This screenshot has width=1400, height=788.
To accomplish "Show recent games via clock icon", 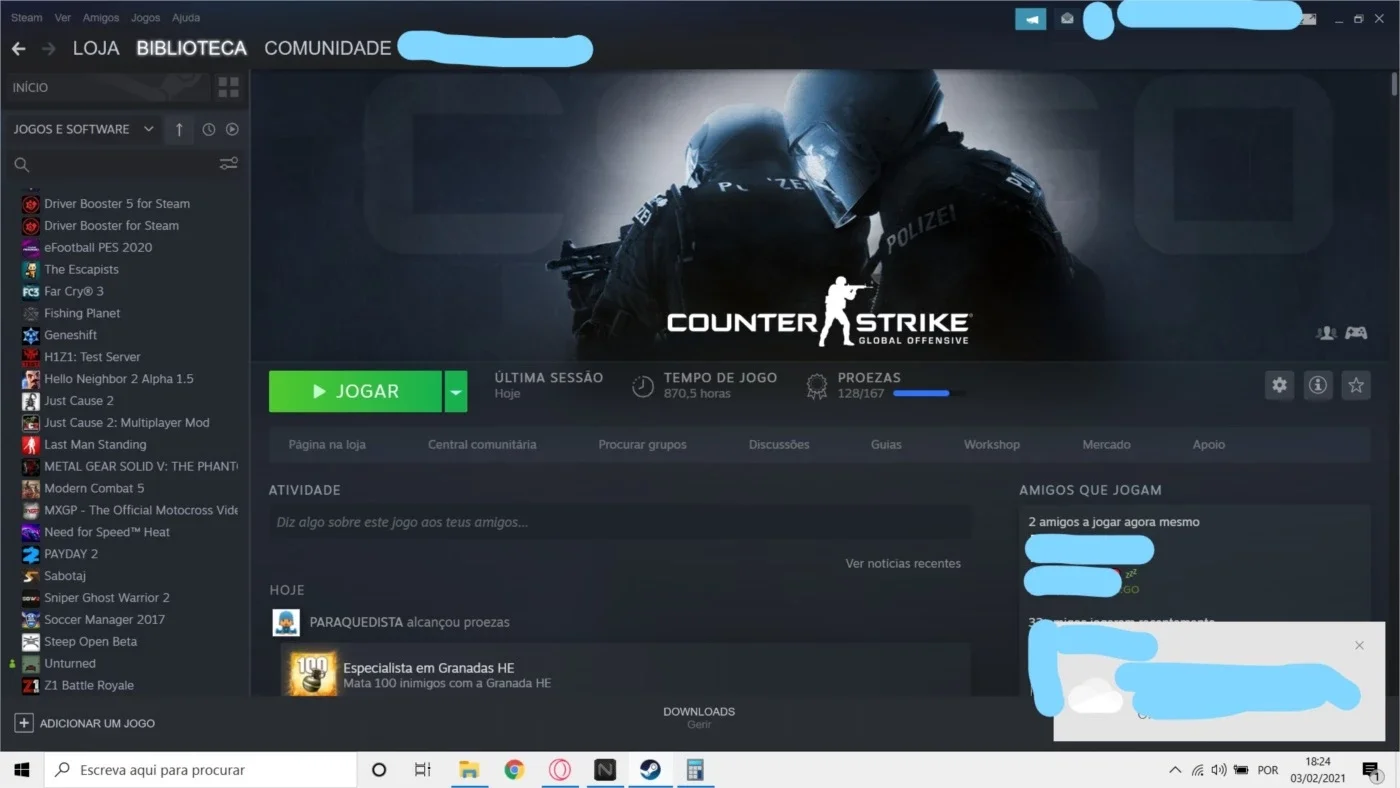I will (209, 129).
